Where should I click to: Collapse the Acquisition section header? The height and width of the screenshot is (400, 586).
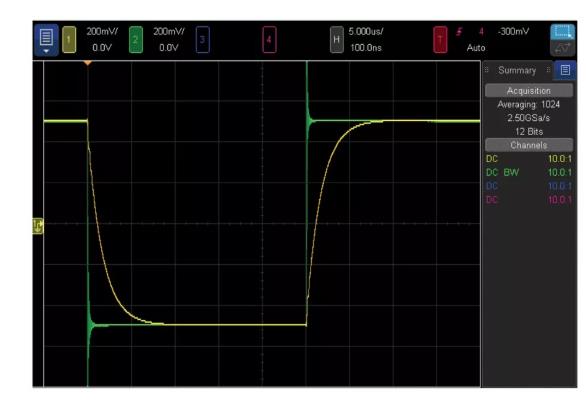528,90
